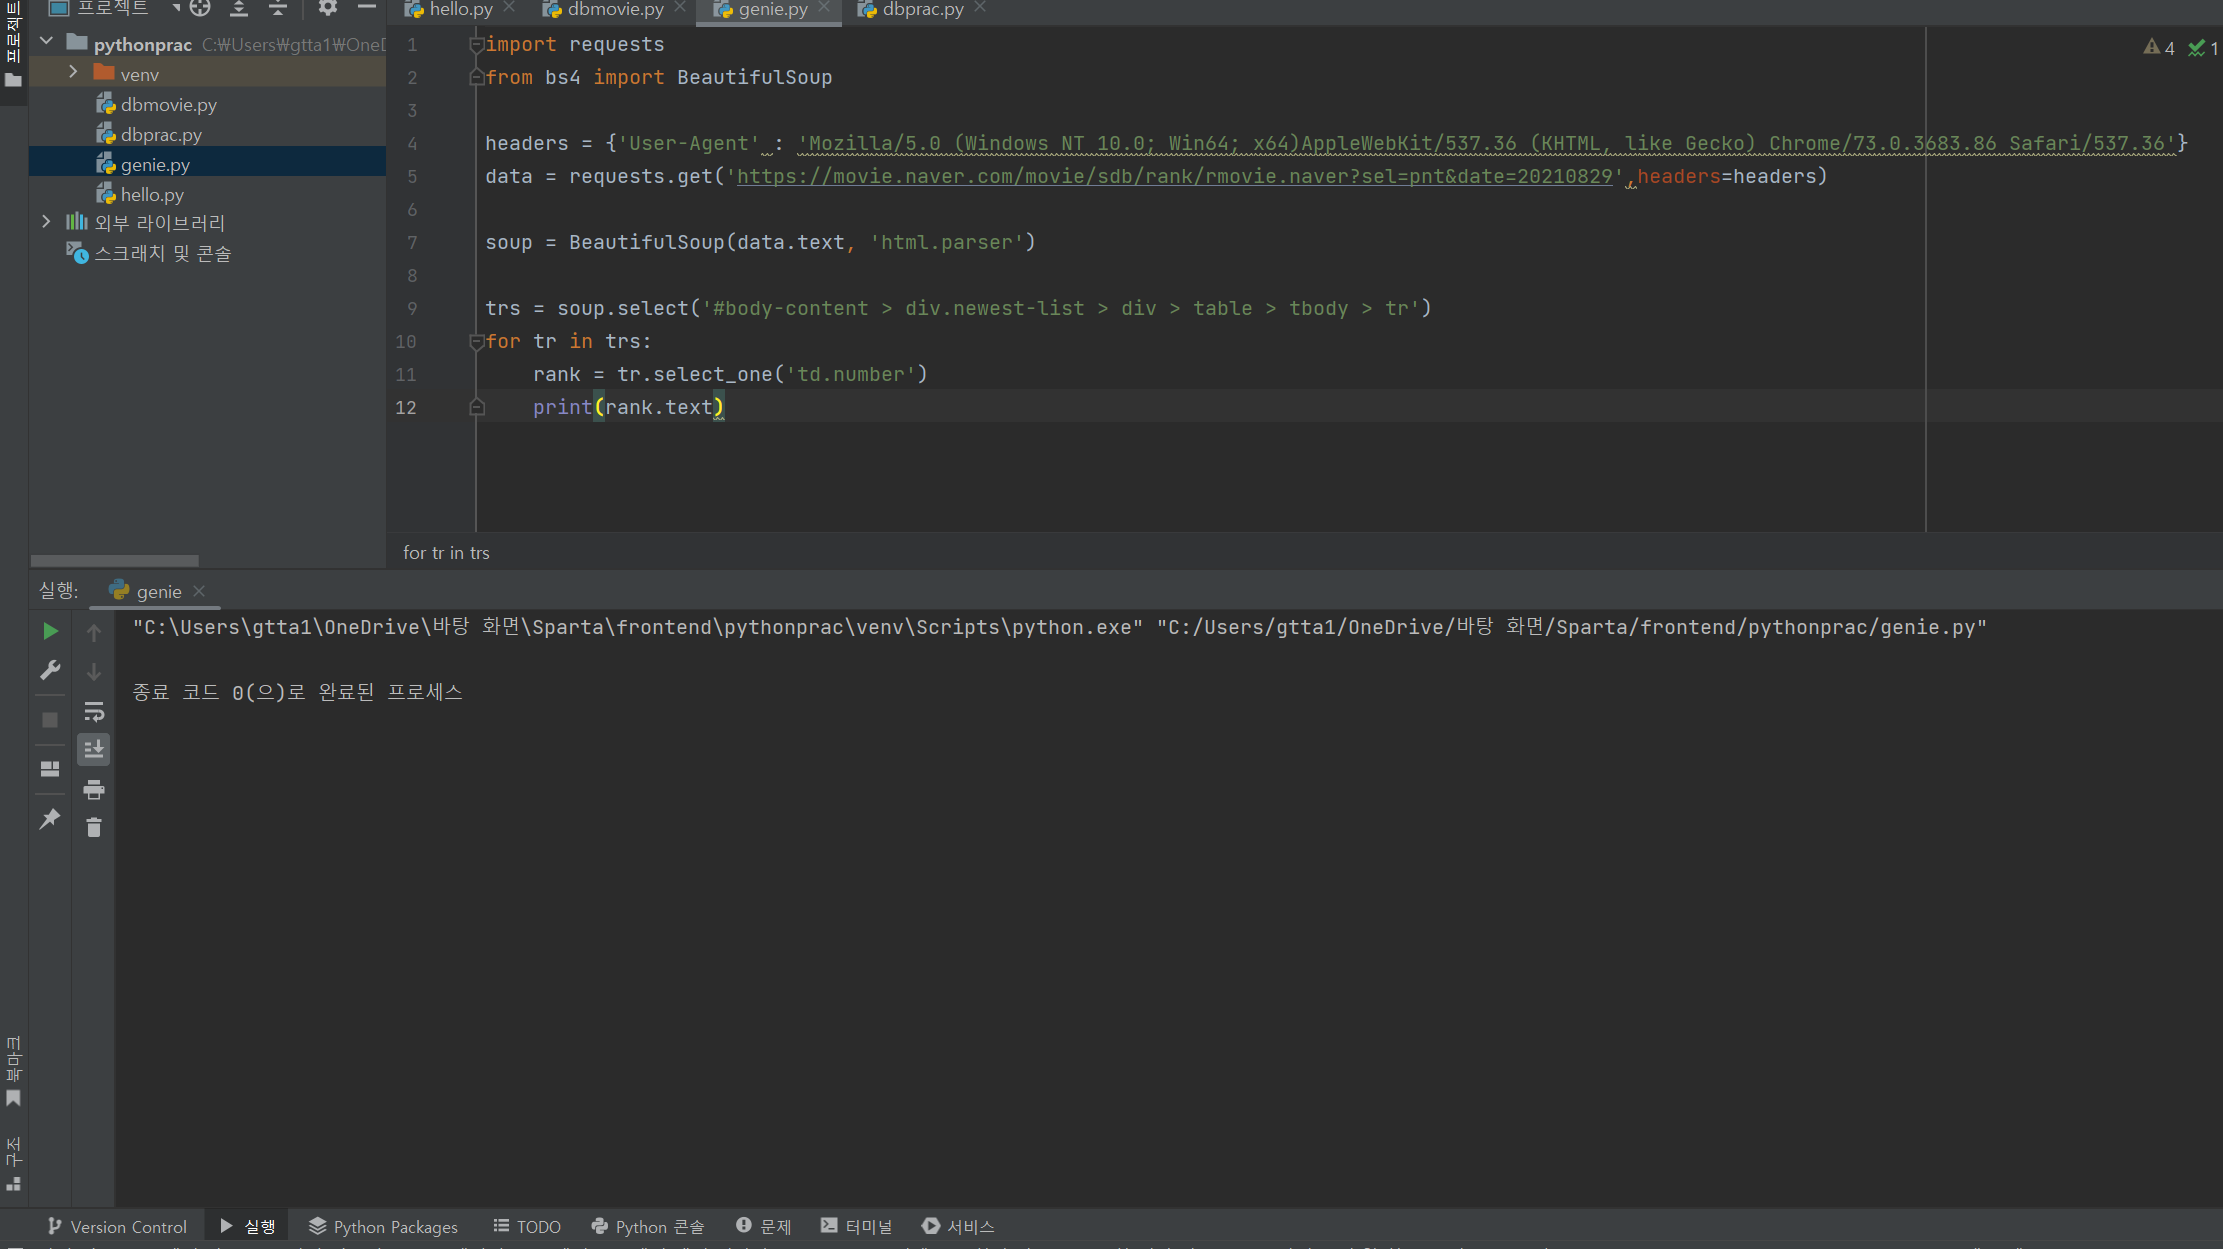The width and height of the screenshot is (2223, 1249).
Task: Open Python 콘솔 tool window
Action: tap(648, 1226)
